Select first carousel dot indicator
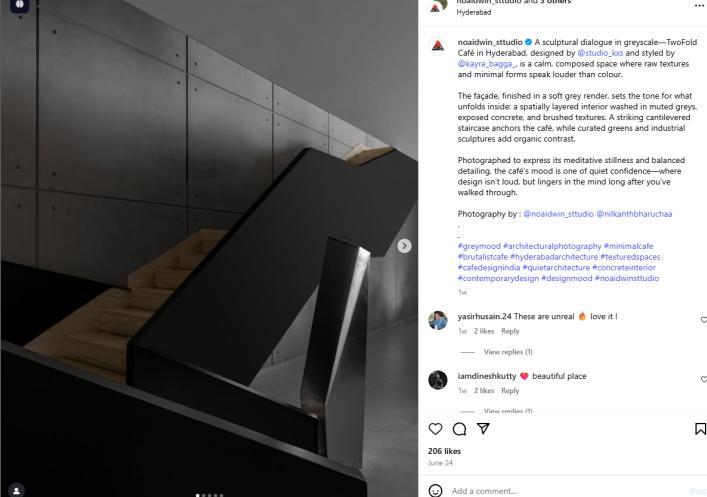Image resolution: width=707 pixels, height=497 pixels. click(197, 495)
